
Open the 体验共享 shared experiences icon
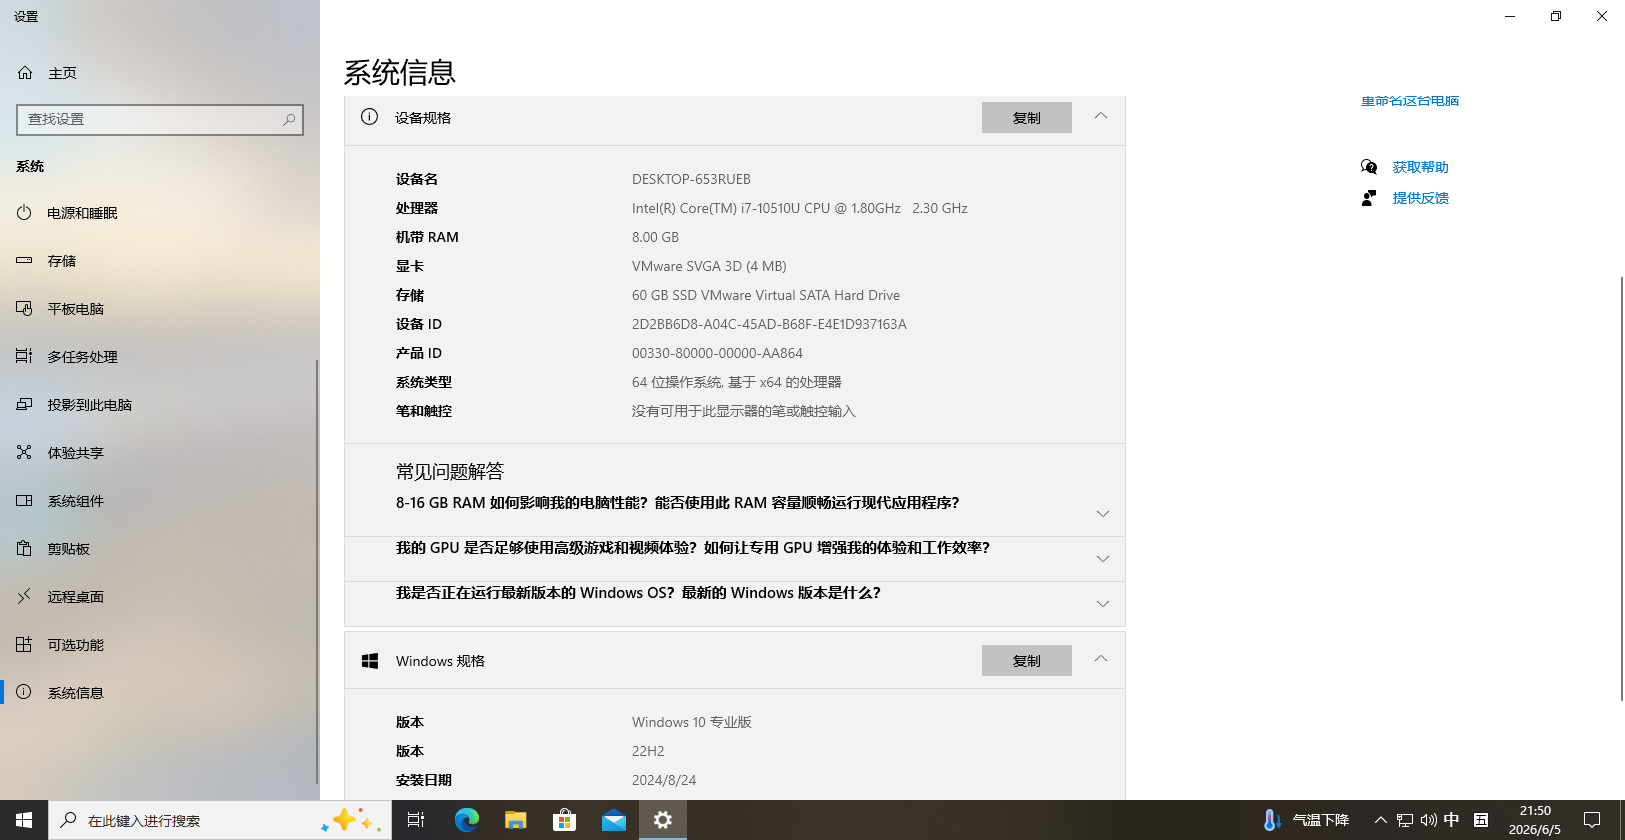pos(25,453)
